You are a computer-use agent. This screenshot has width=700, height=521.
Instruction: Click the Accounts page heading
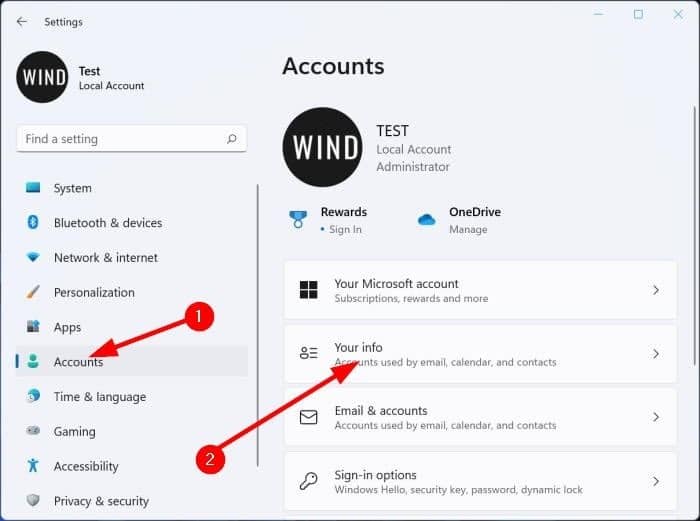tap(333, 66)
